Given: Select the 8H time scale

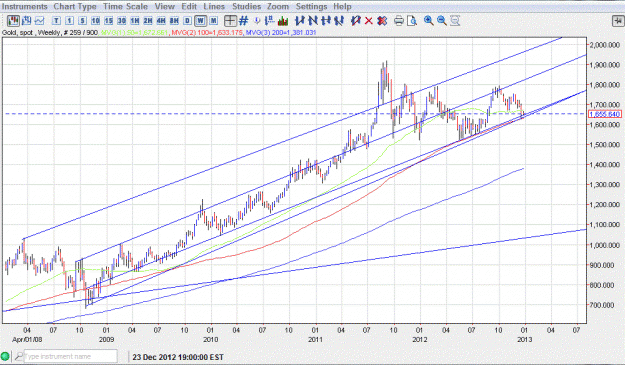Looking at the screenshot, I should [174, 21].
